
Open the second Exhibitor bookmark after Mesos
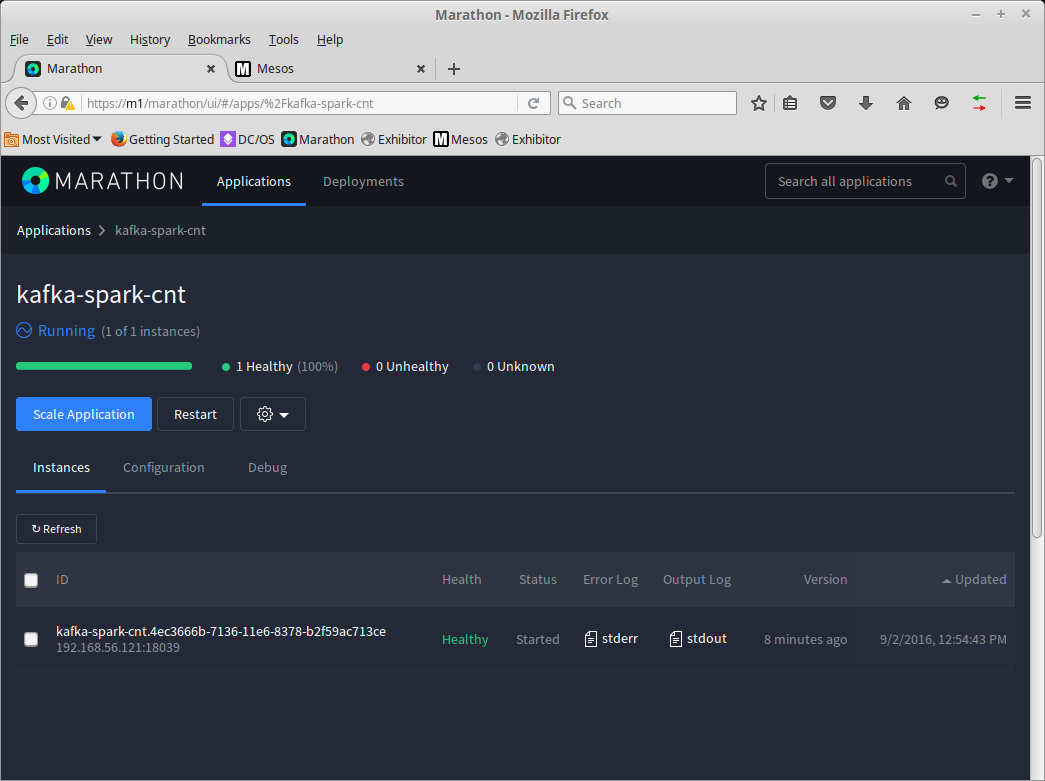[x=528, y=139]
